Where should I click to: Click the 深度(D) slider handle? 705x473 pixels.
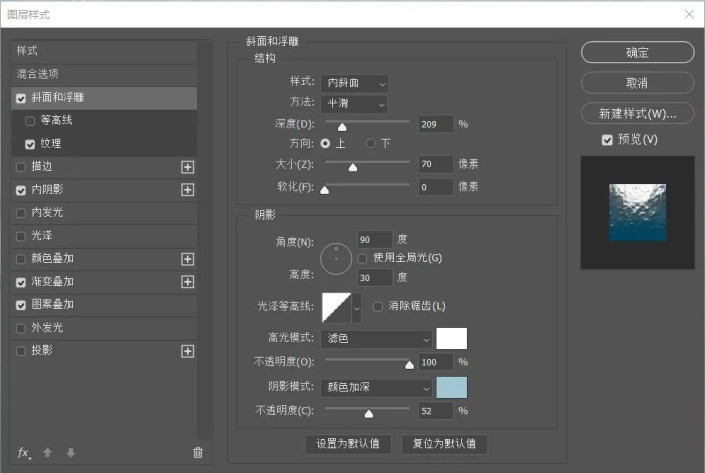pyautogui.click(x=342, y=127)
